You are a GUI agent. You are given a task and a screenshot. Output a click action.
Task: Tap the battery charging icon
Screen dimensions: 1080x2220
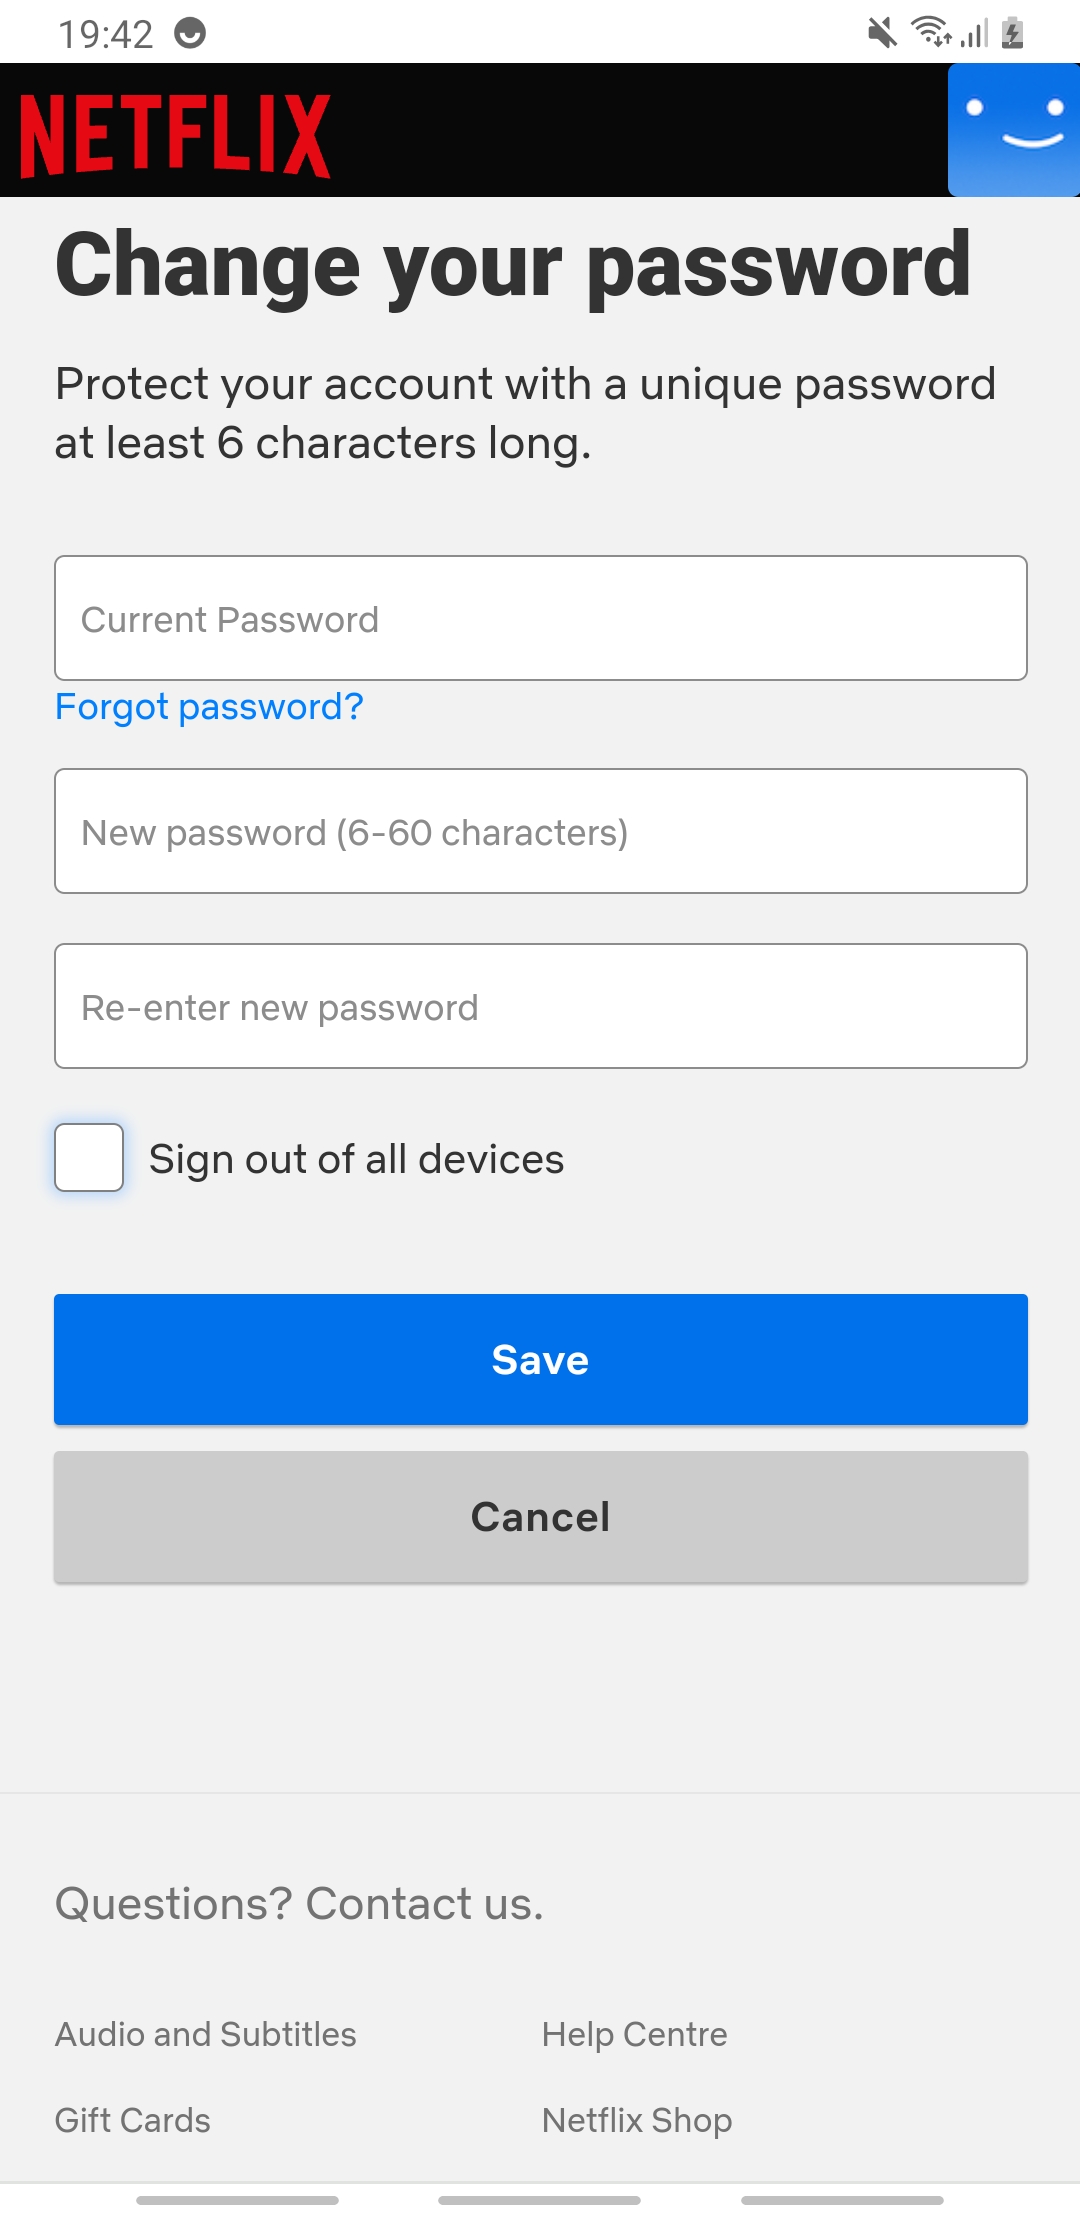1013,33
